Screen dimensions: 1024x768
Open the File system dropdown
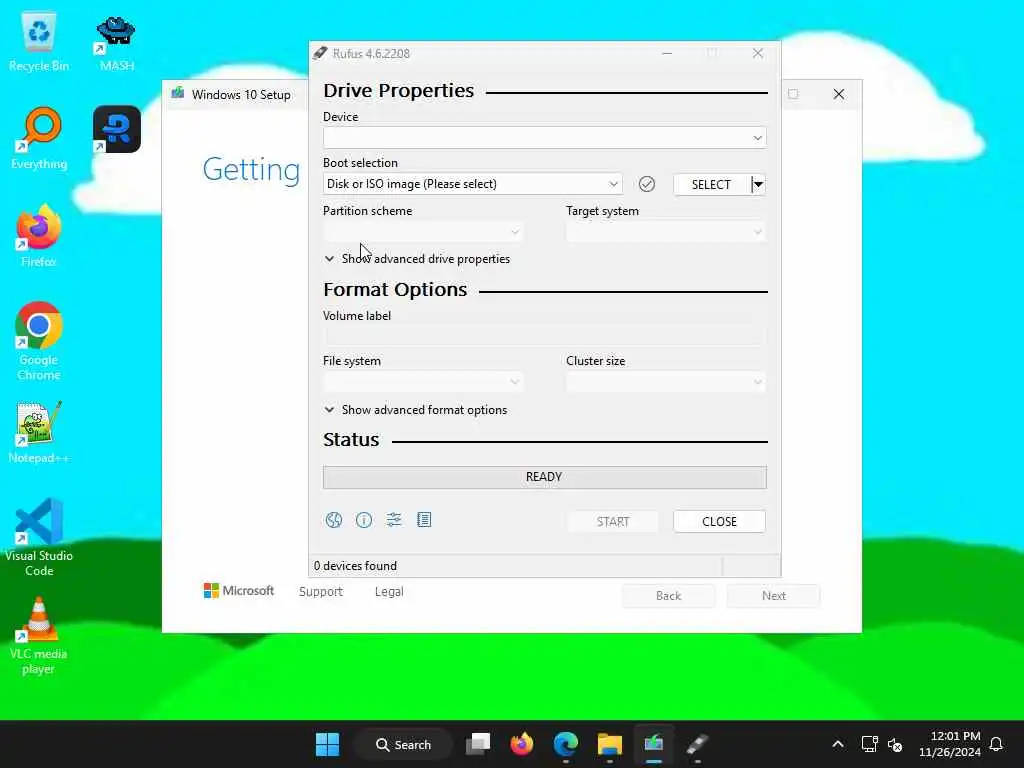(x=423, y=382)
